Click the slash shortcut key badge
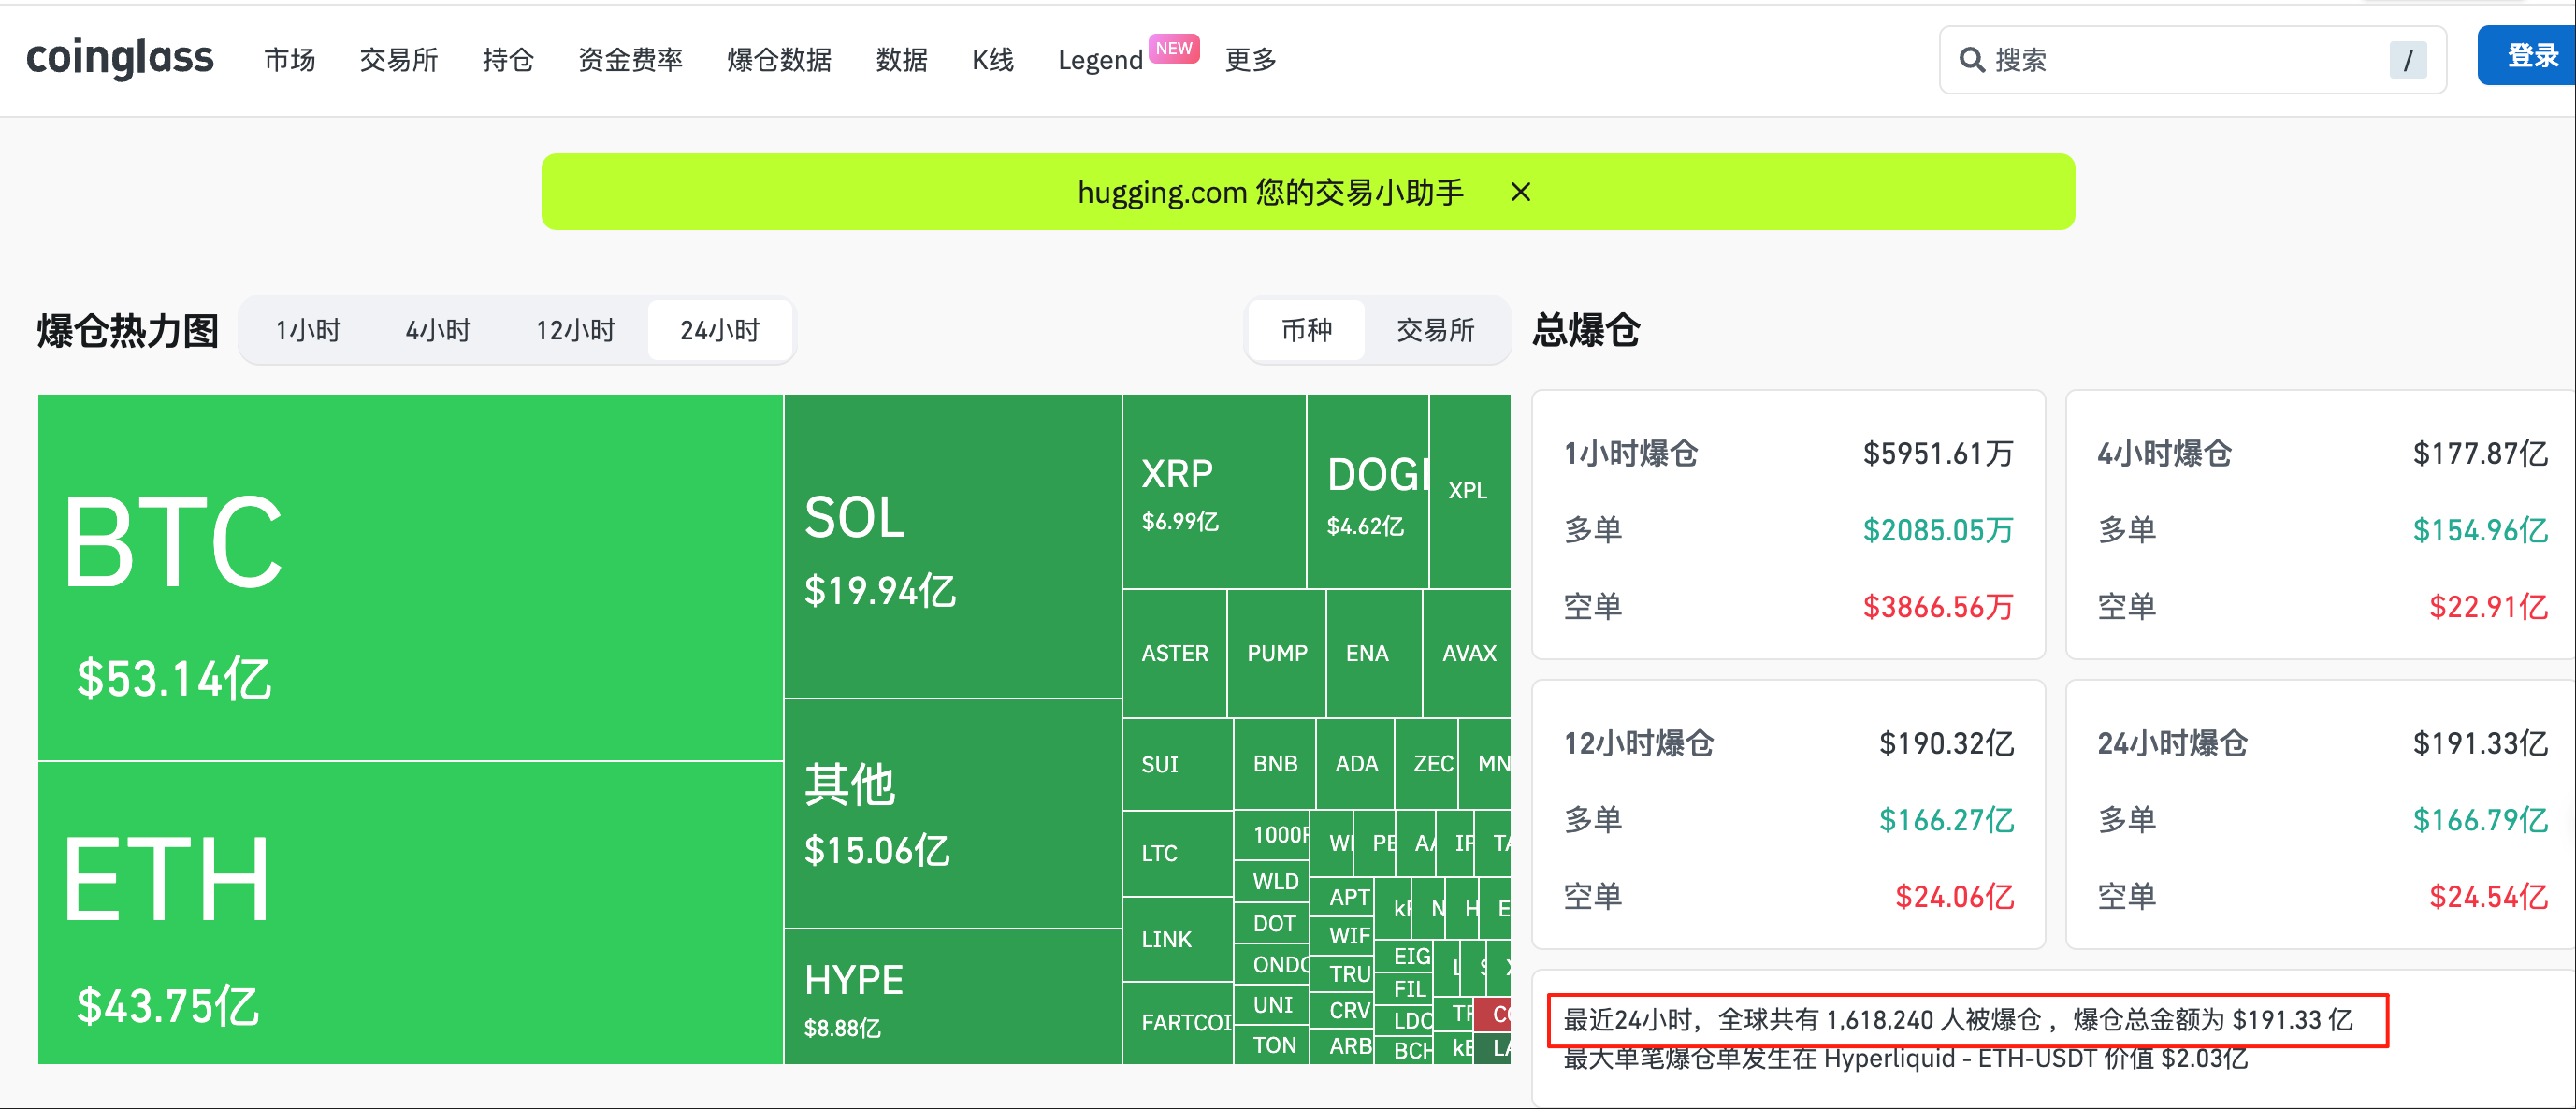The width and height of the screenshot is (2576, 1109). click(x=2406, y=60)
